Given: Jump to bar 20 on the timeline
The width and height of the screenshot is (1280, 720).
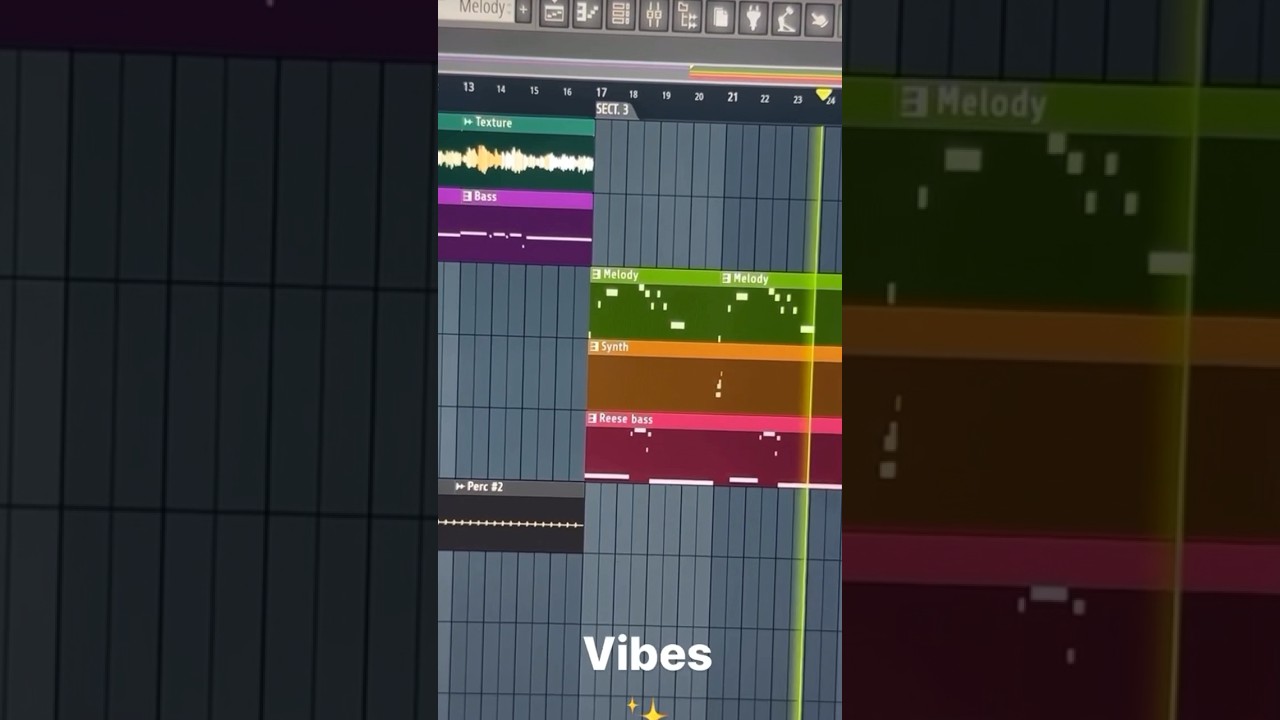Looking at the screenshot, I should (x=699, y=96).
